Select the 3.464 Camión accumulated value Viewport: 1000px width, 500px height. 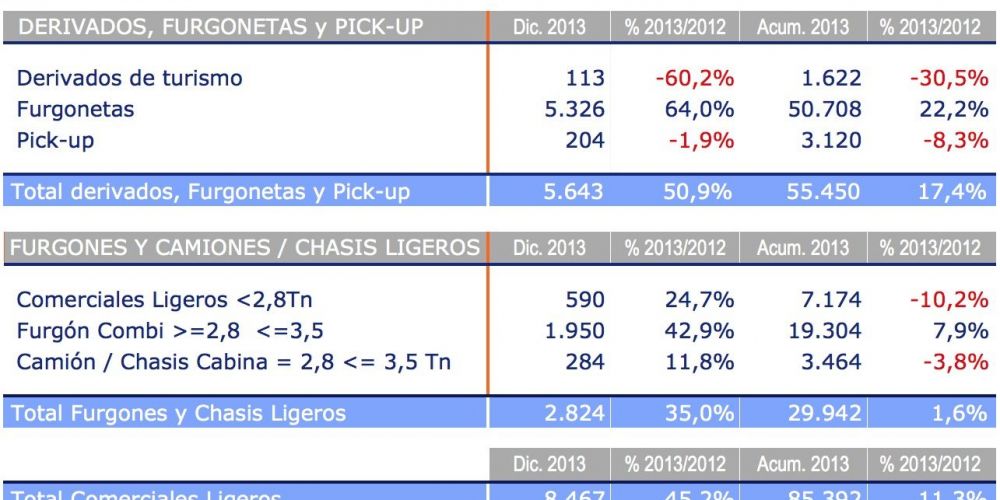coord(830,360)
